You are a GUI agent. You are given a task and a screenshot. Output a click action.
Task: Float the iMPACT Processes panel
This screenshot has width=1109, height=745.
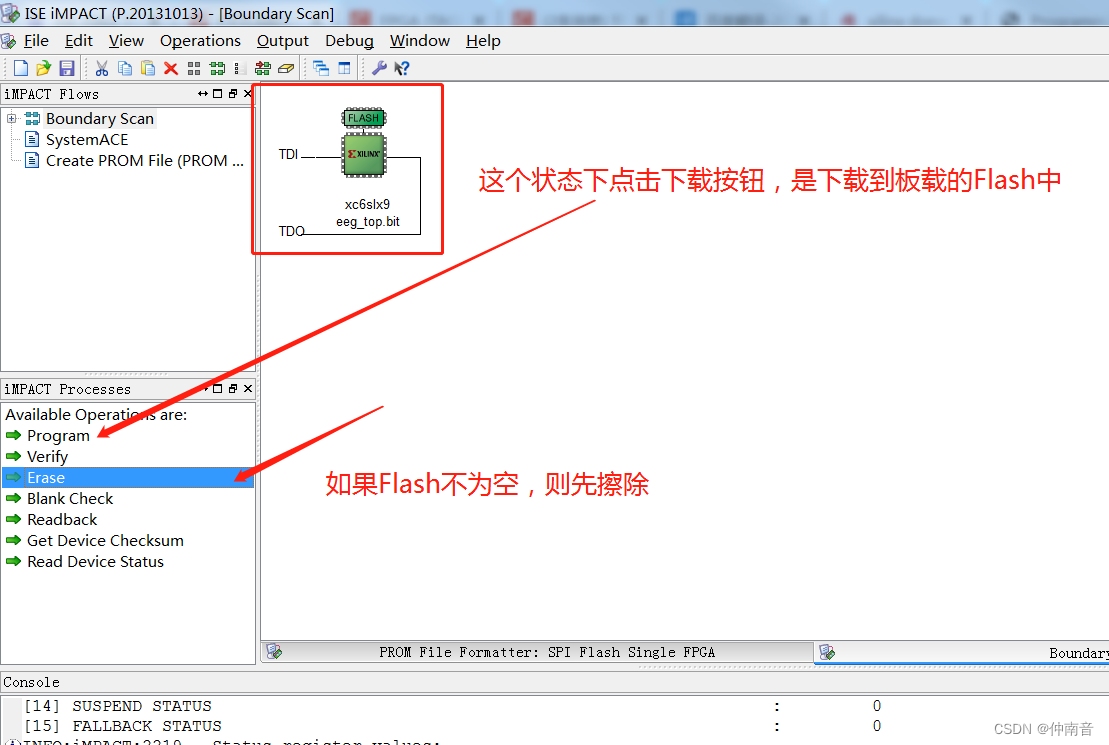pos(233,388)
